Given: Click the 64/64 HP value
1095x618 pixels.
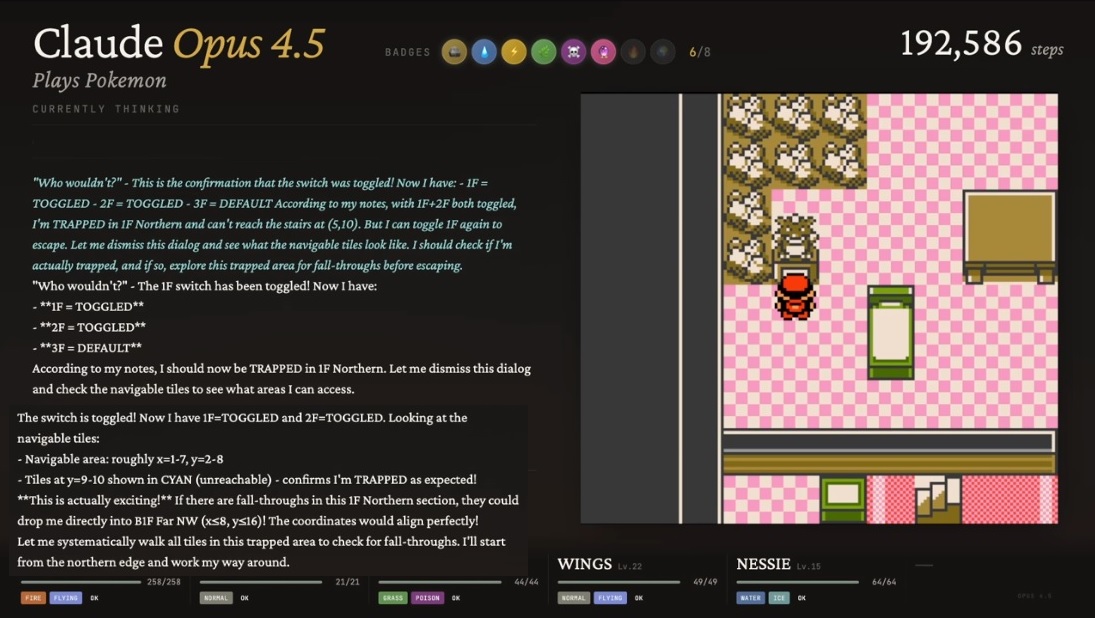Looking at the screenshot, I should (x=884, y=582).
